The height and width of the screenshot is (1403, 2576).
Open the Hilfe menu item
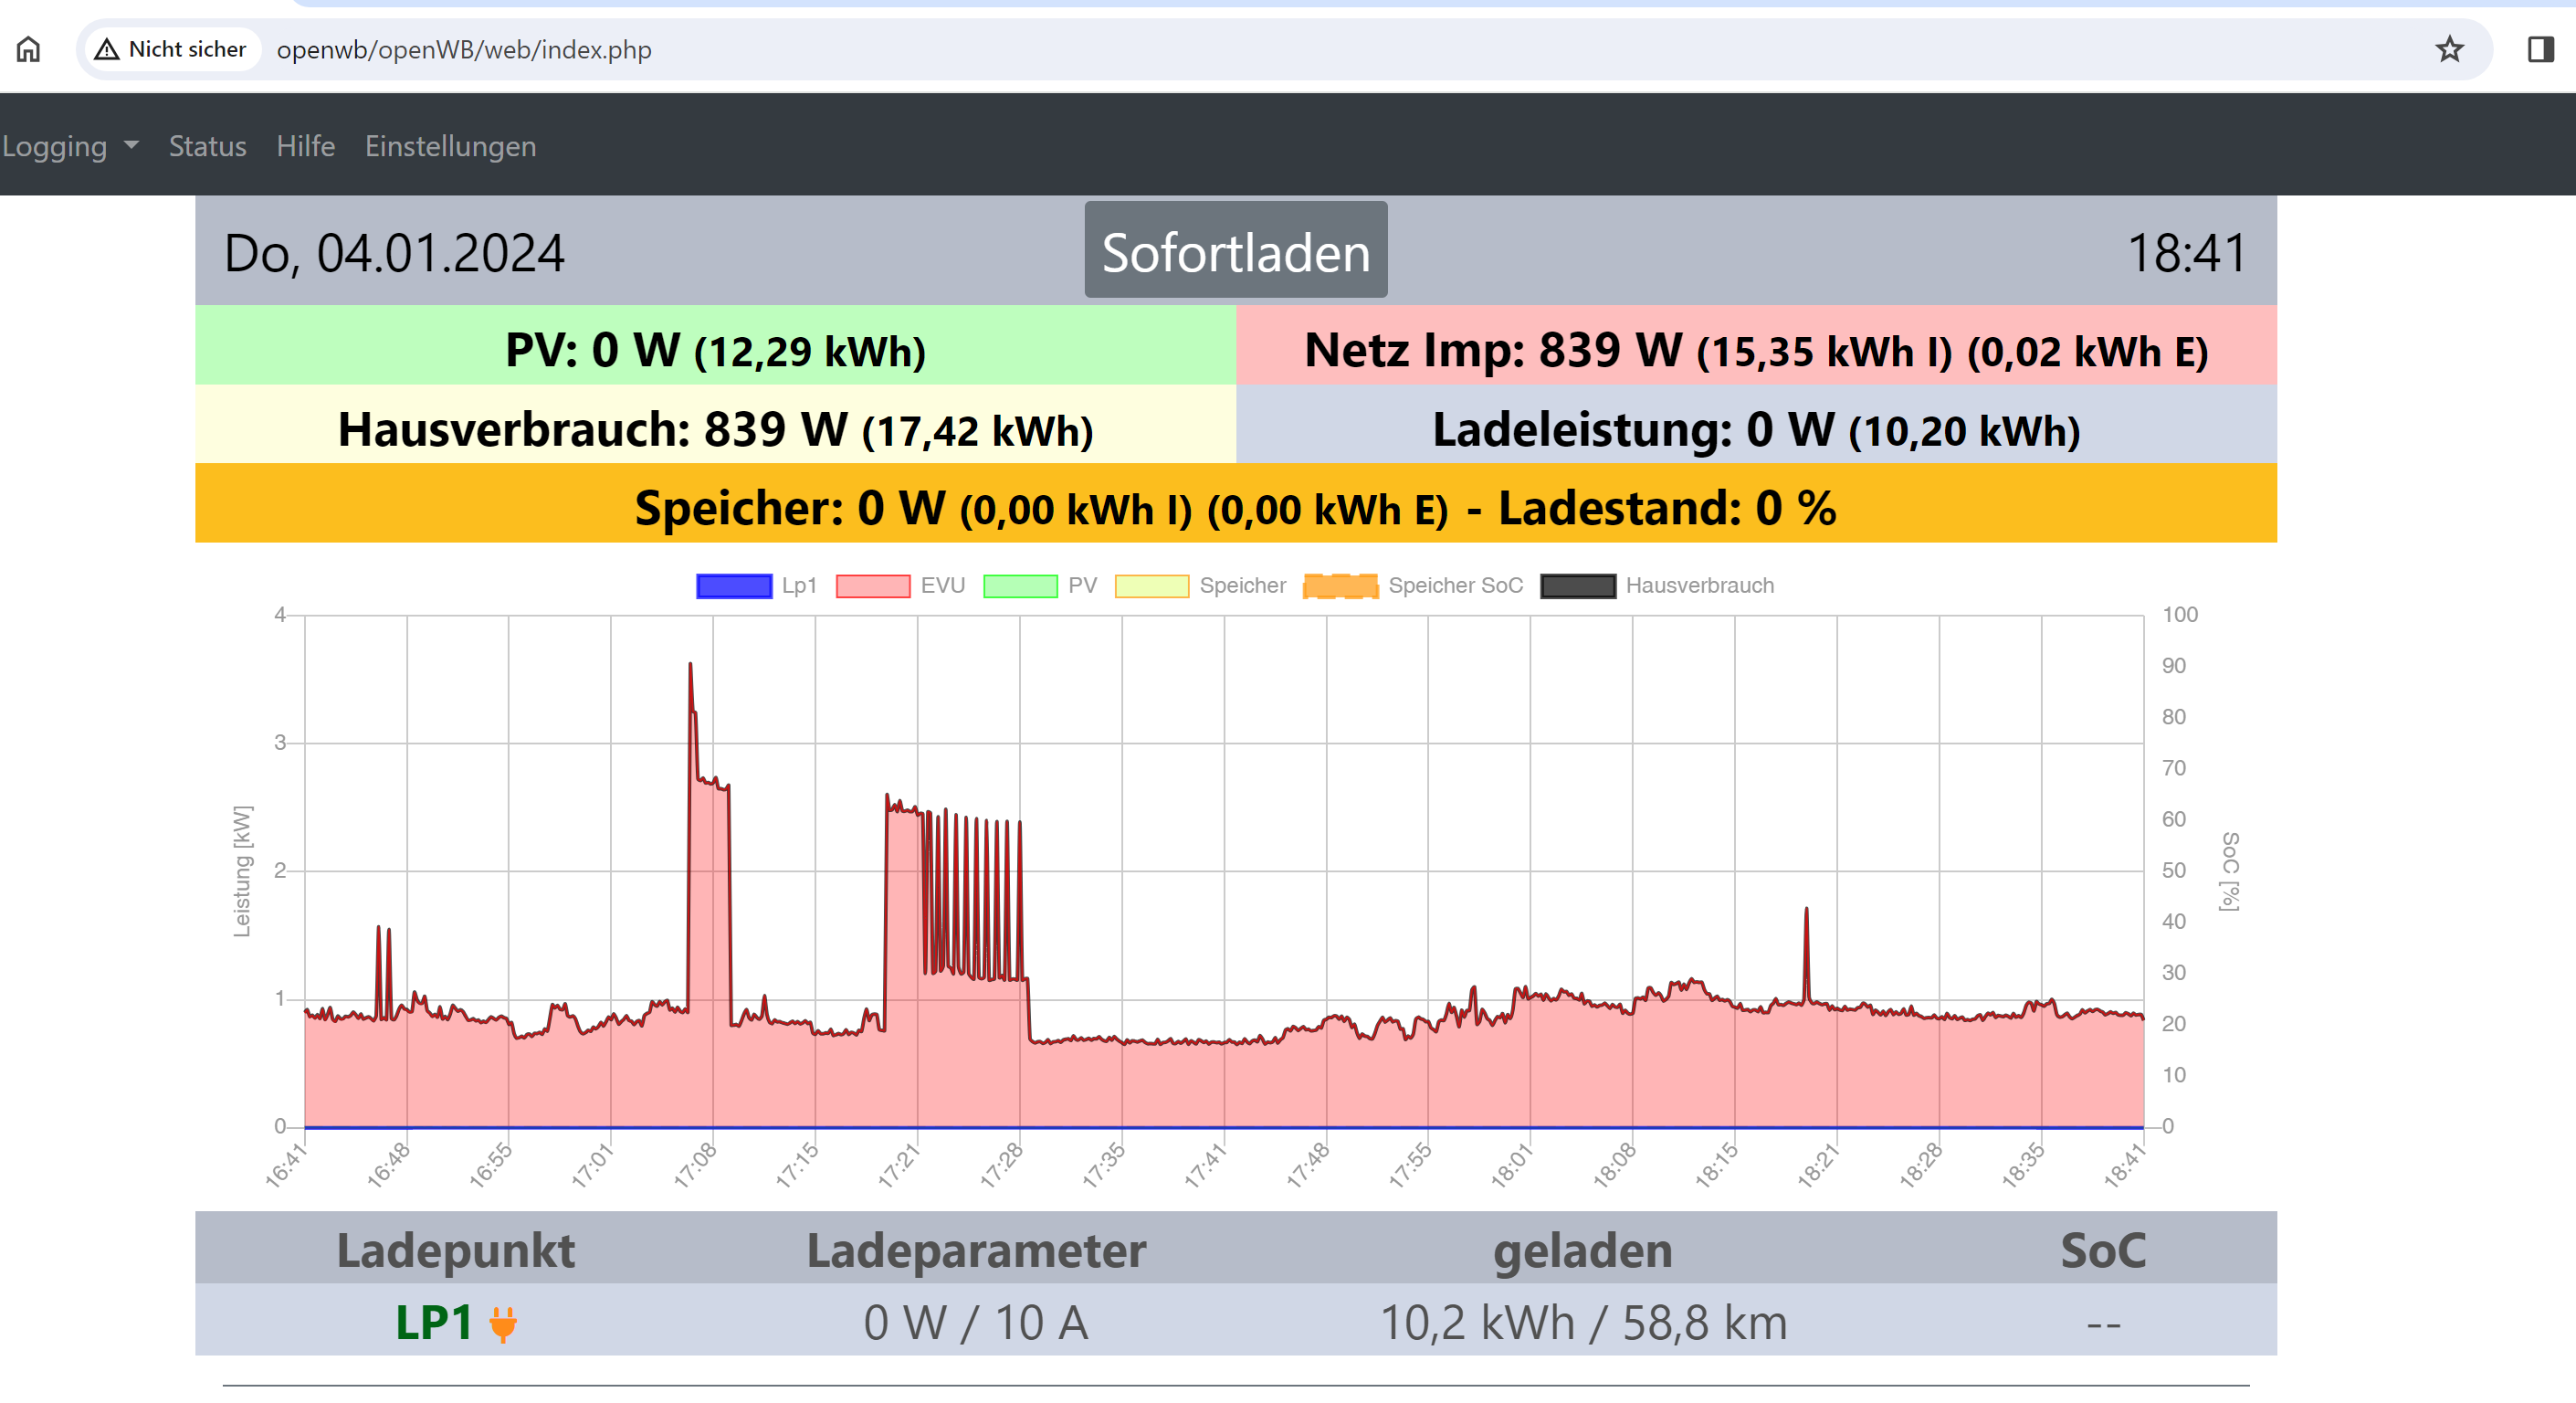click(x=305, y=146)
